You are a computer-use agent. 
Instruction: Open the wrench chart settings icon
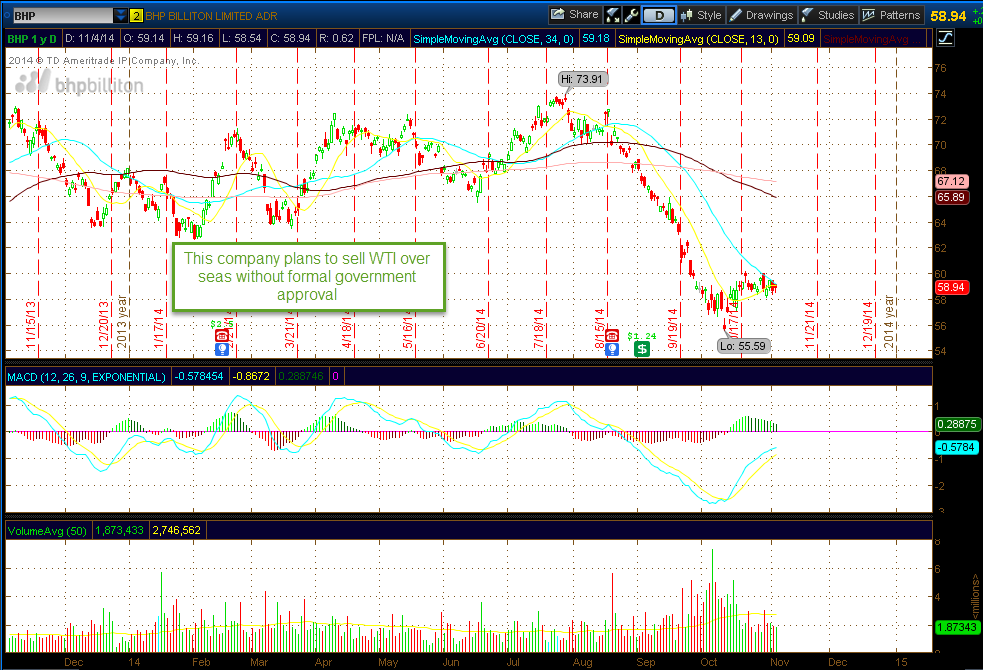pyautogui.click(x=631, y=15)
